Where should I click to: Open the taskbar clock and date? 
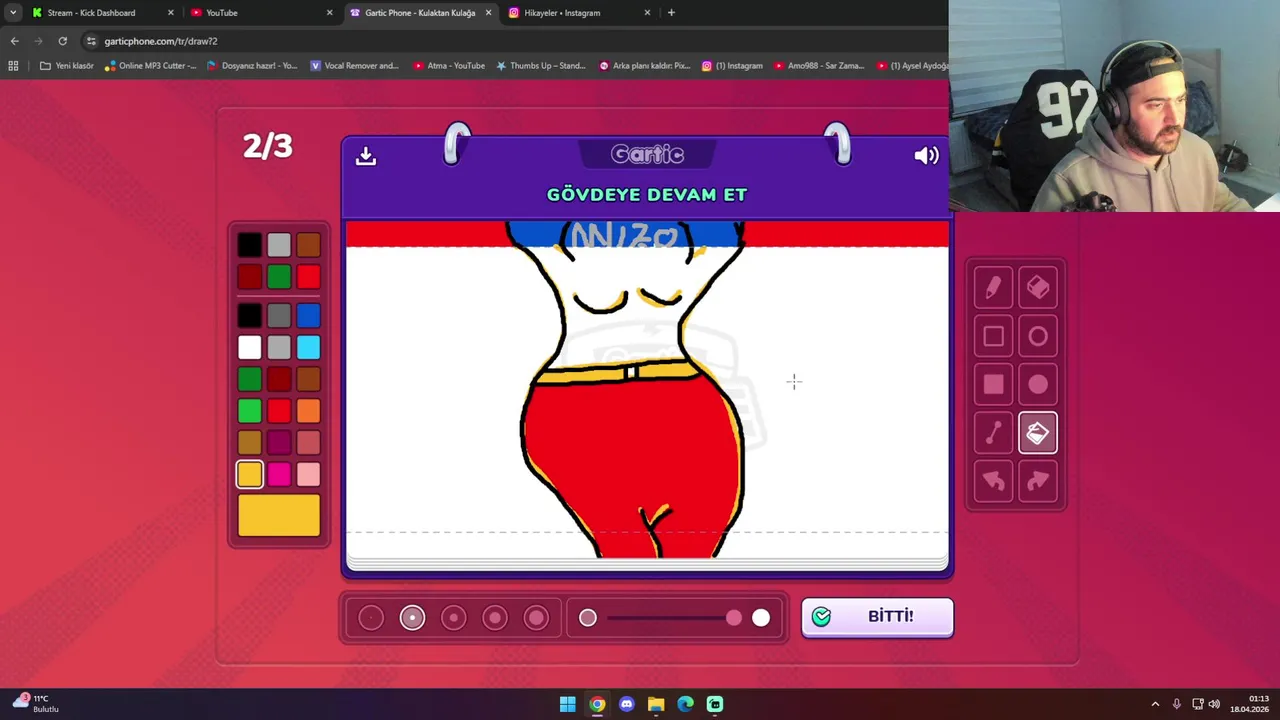(1251, 704)
